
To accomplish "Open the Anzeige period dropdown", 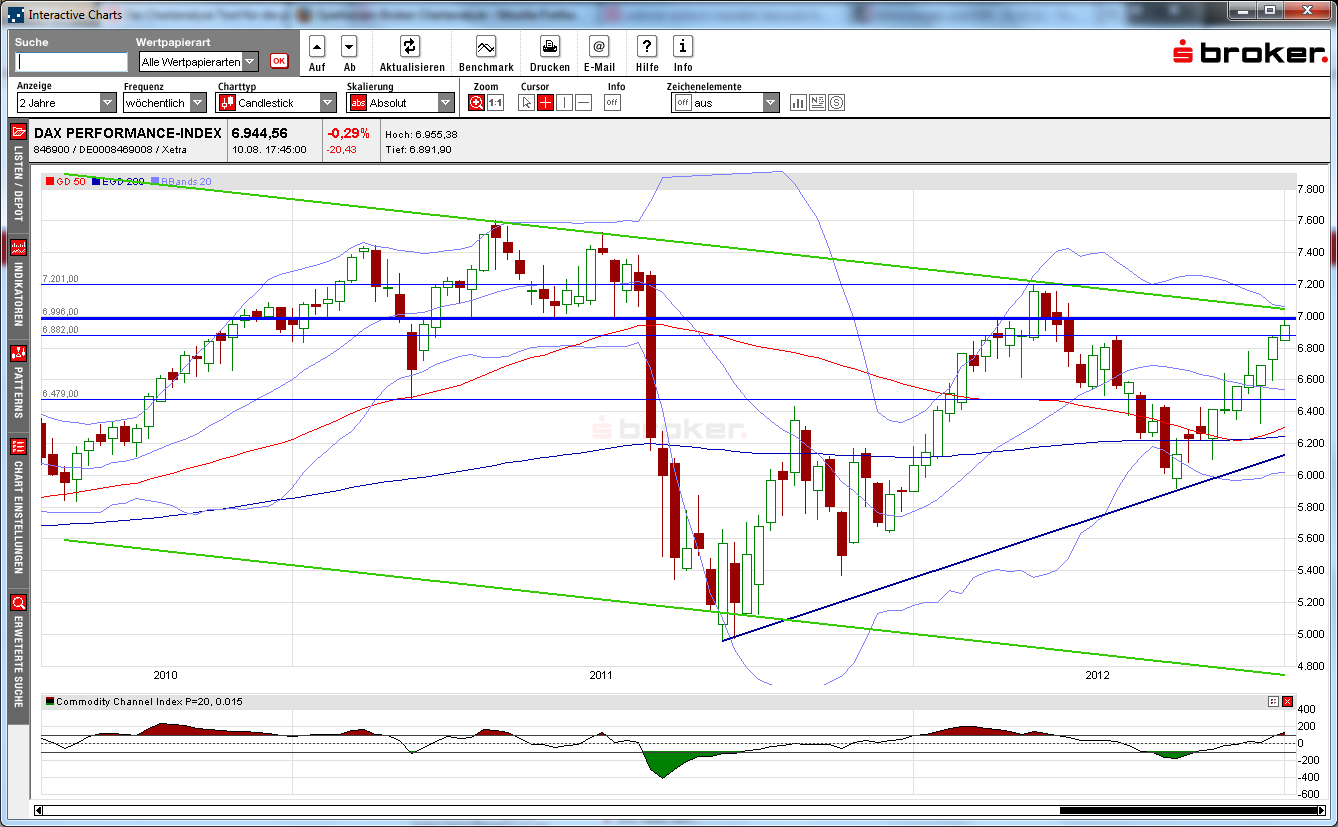I will (x=108, y=101).
